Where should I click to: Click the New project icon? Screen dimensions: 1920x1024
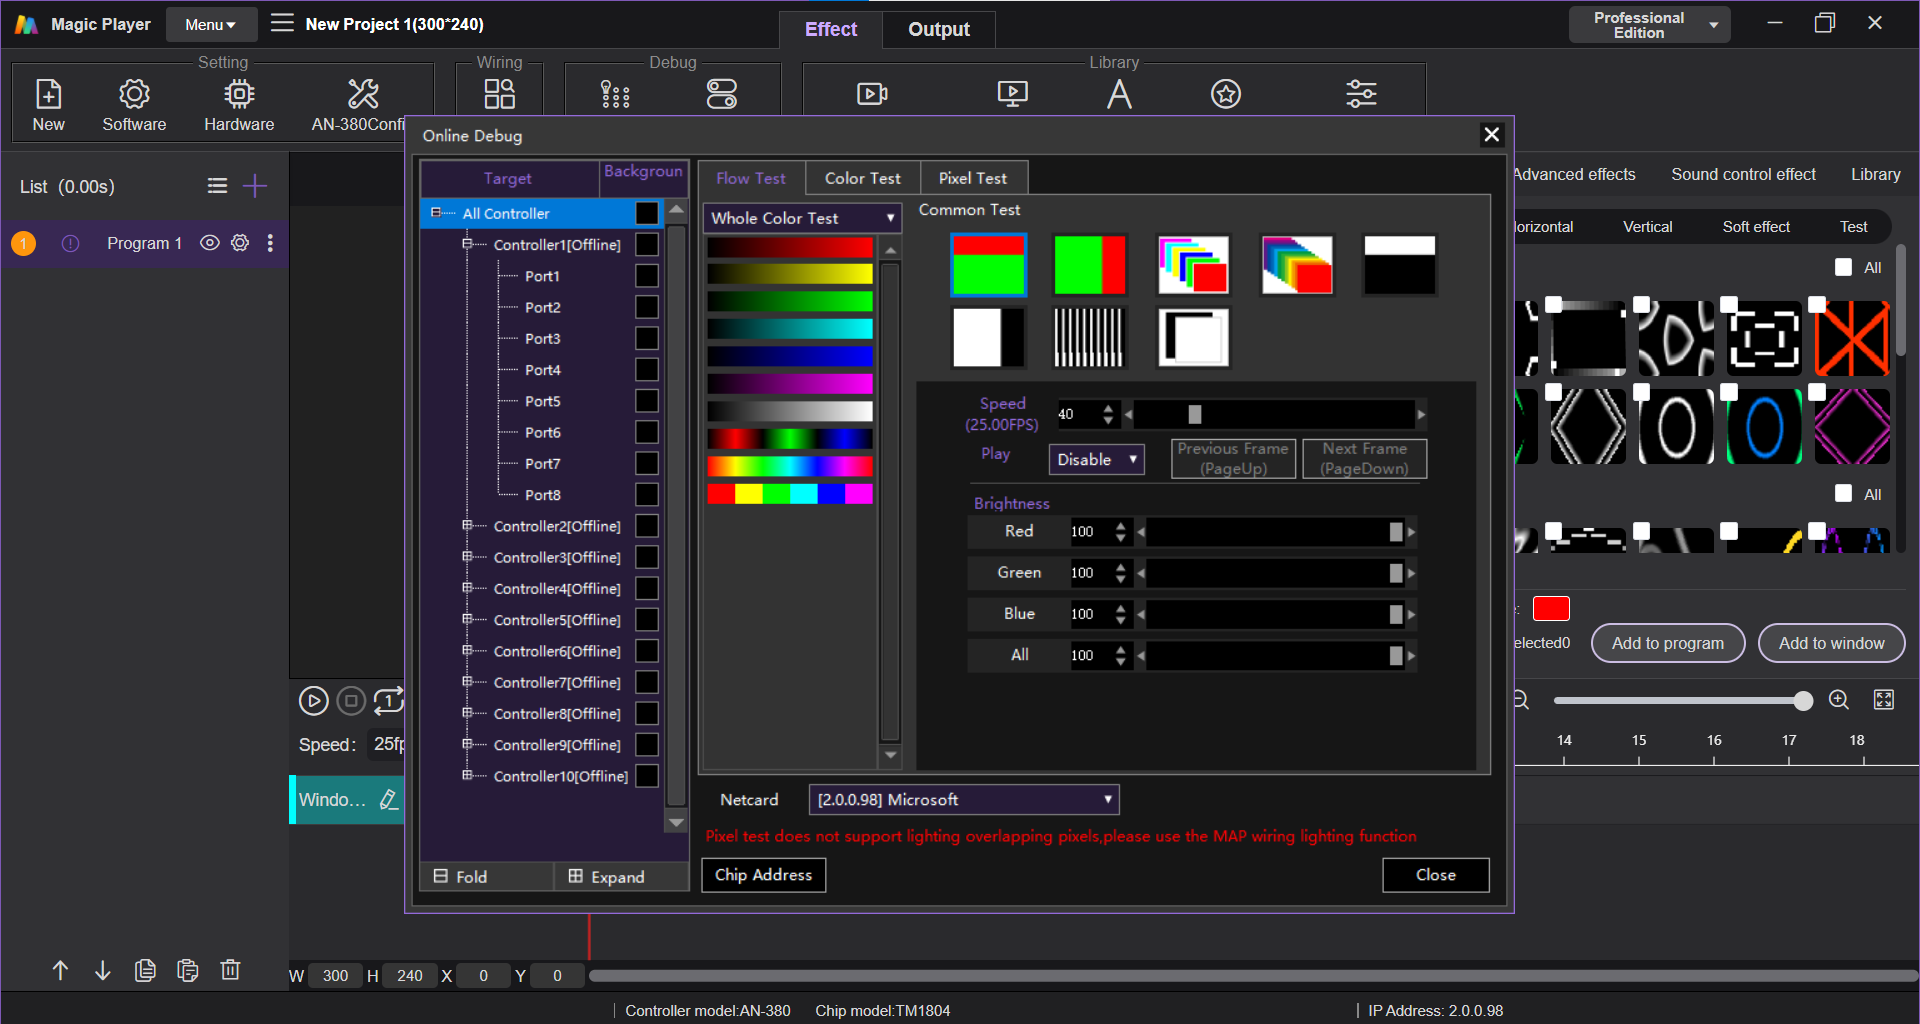tap(48, 95)
